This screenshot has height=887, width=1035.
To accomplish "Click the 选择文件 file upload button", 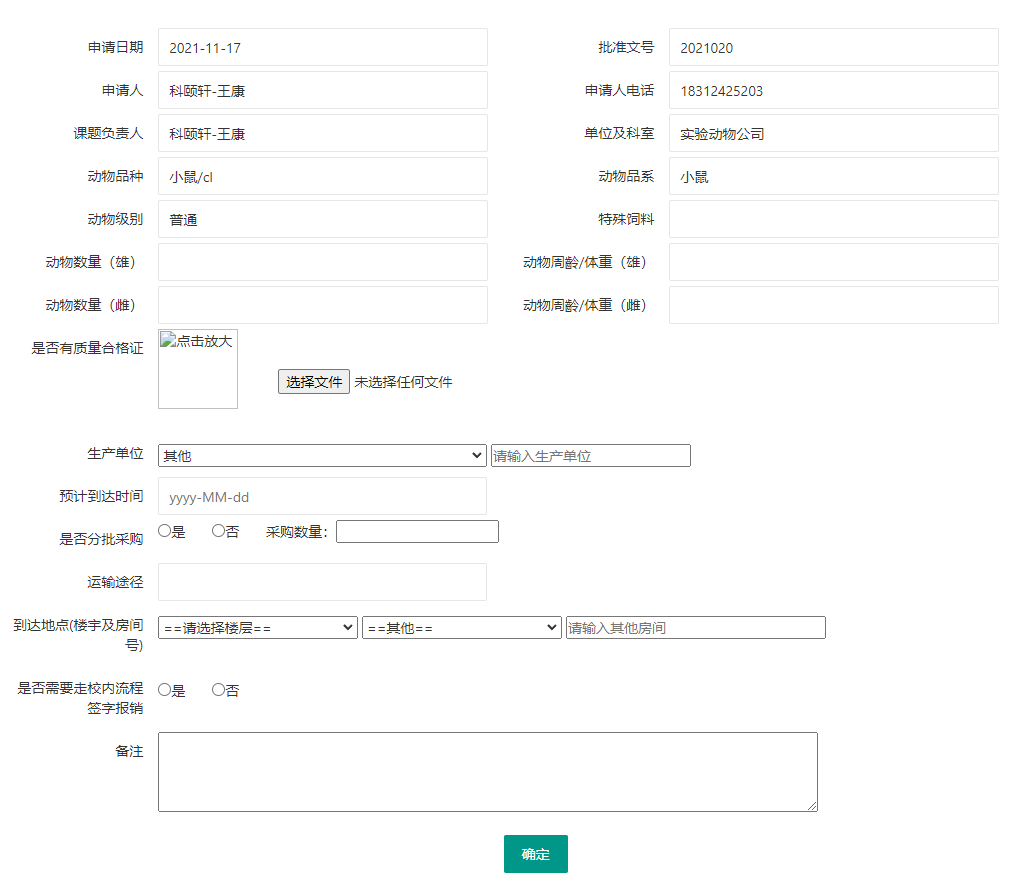I will tap(314, 382).
